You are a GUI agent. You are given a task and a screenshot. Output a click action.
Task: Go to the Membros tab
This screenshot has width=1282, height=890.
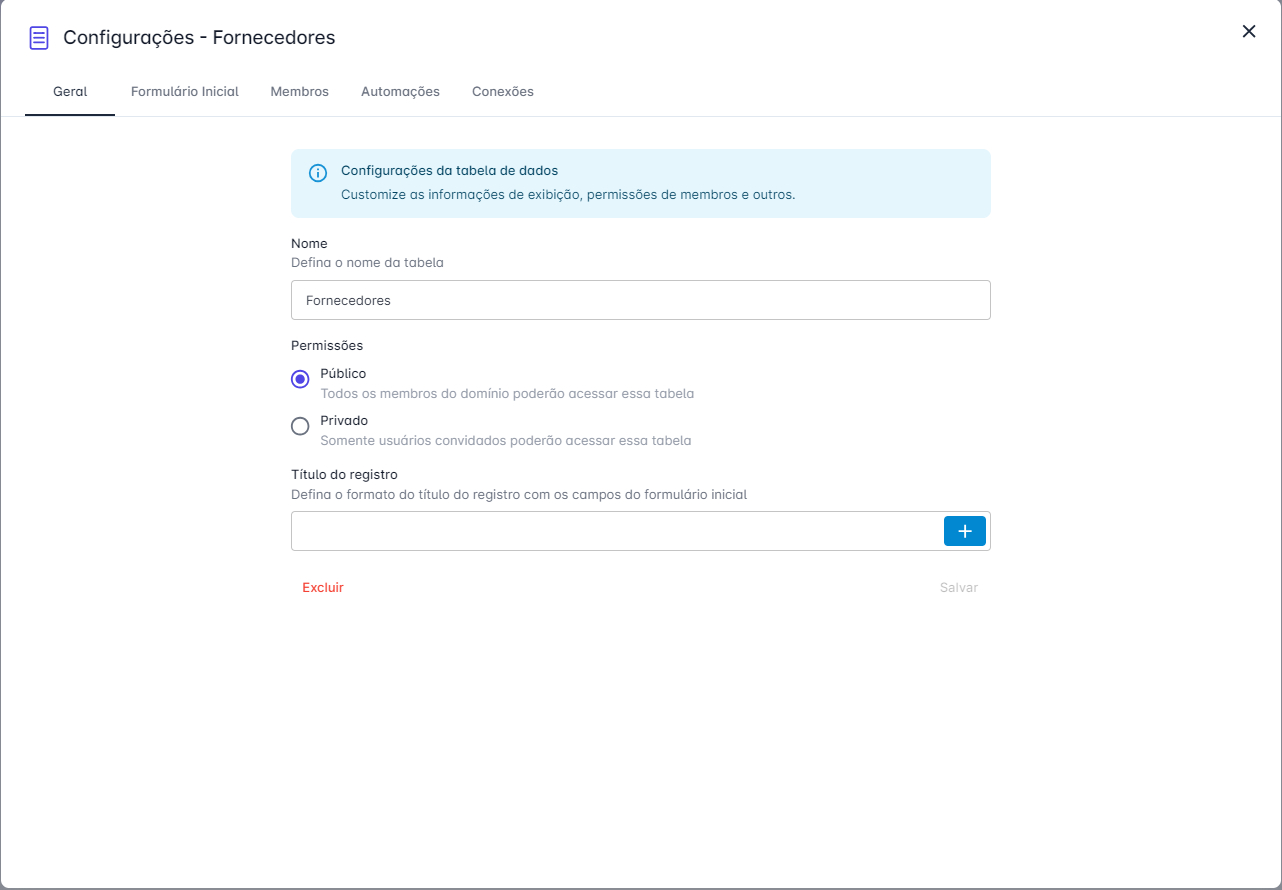pyautogui.click(x=300, y=91)
